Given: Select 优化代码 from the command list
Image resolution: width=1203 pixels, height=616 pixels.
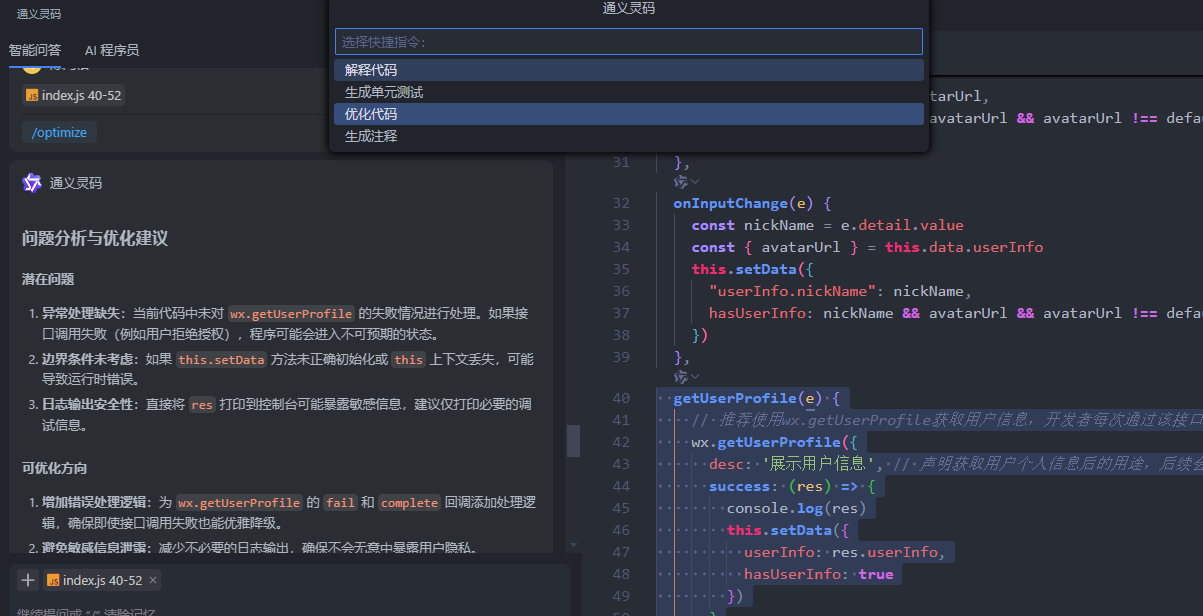Looking at the screenshot, I should tap(628, 114).
